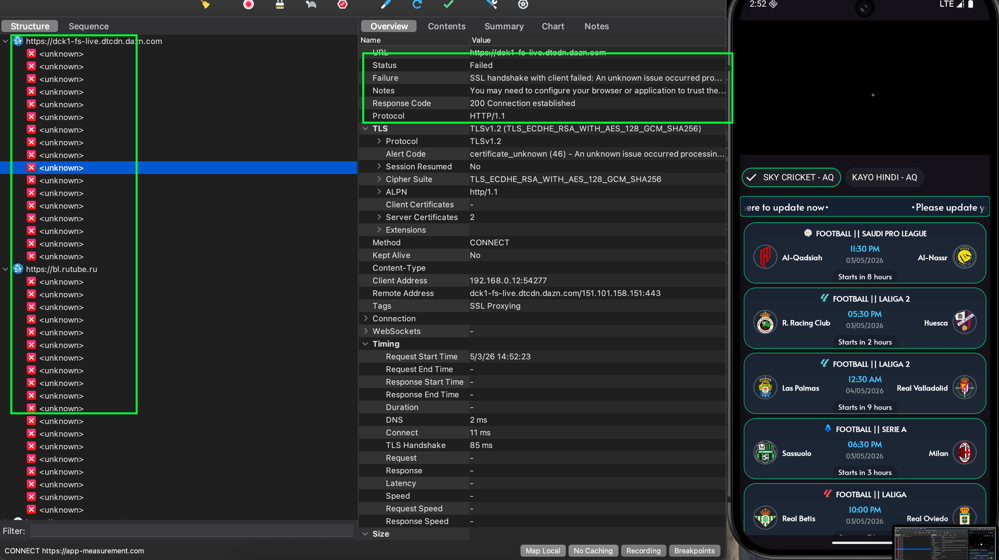Open the Summary tab
Screen dimensions: 999x560
(504, 26)
